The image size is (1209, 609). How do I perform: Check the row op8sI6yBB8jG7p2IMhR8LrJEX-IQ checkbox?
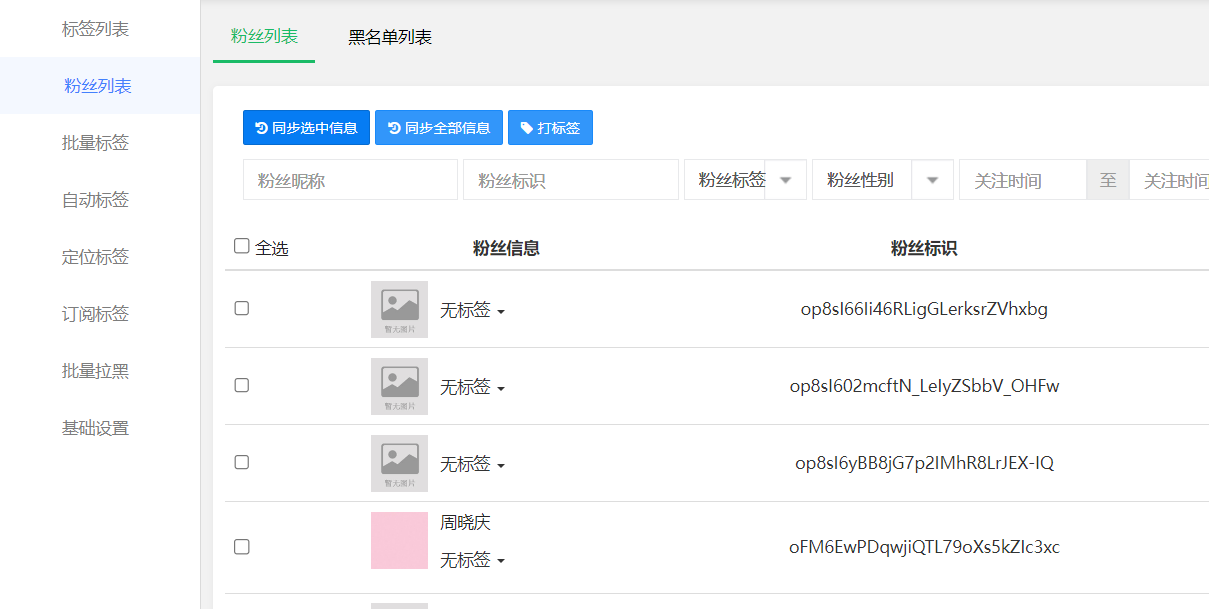(x=242, y=462)
